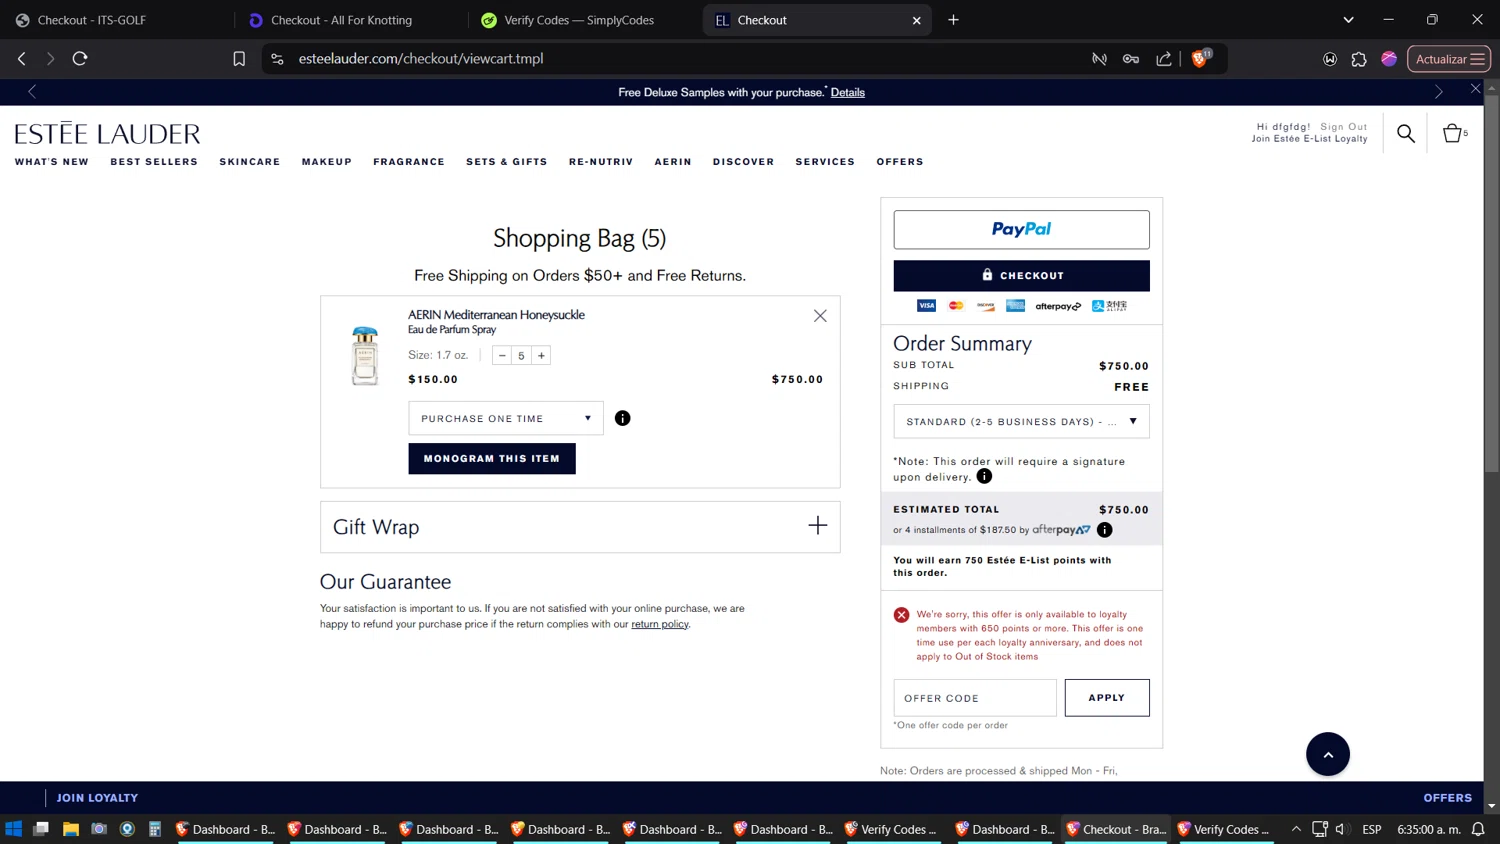Open the share page icon

pos(1164,59)
